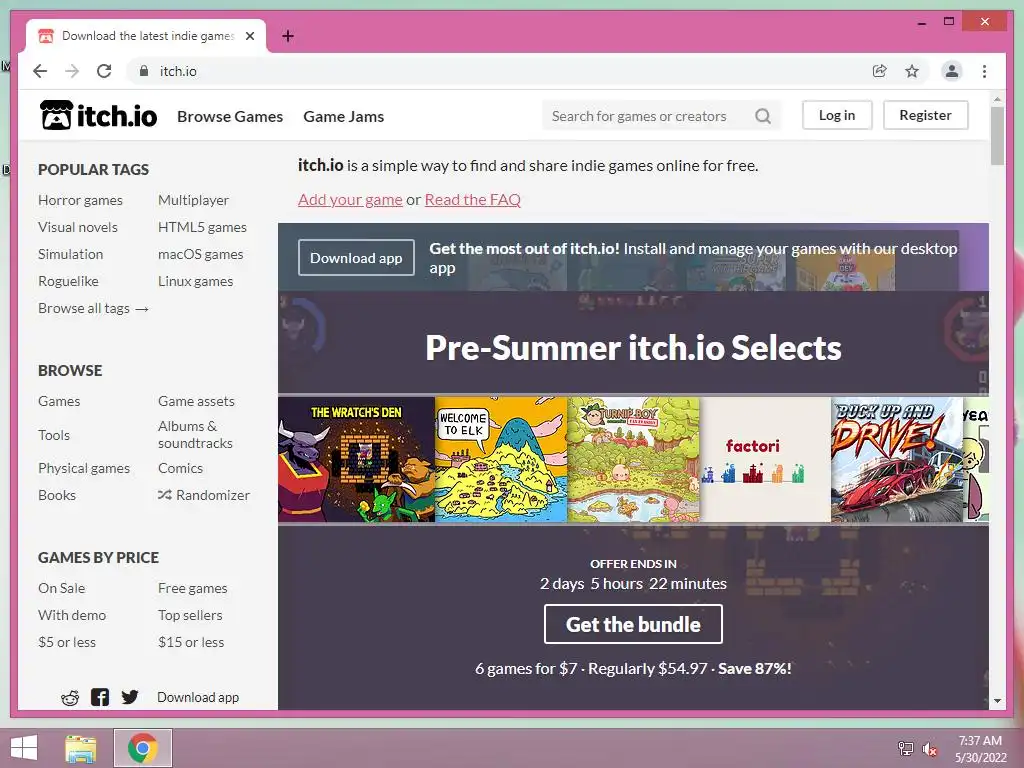
Task: Open a new browser tab
Action: [287, 36]
